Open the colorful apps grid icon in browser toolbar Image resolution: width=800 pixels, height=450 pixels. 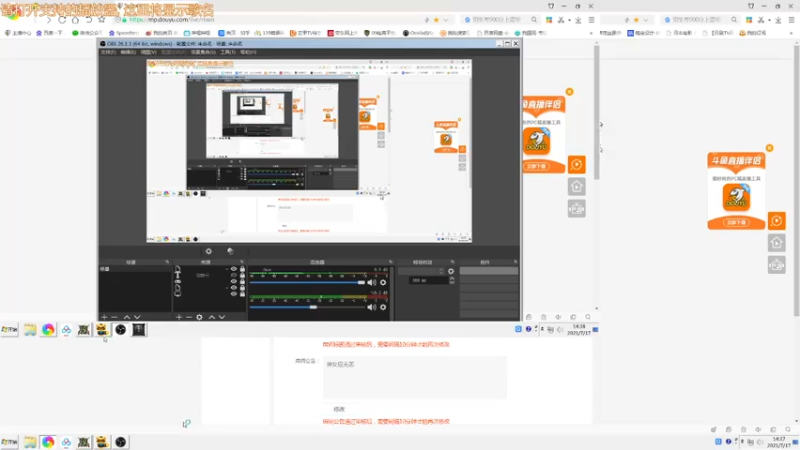pyautogui.click(x=549, y=20)
